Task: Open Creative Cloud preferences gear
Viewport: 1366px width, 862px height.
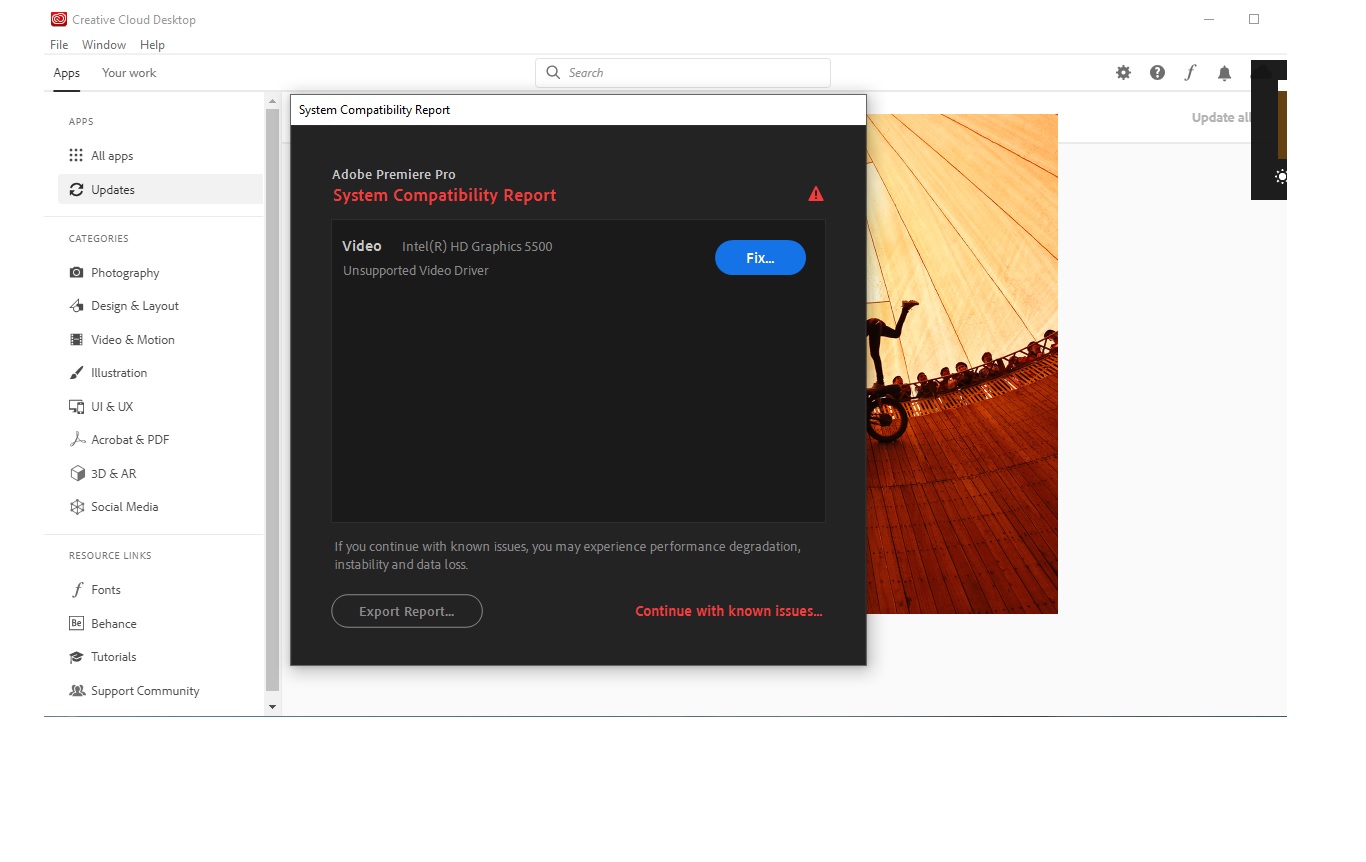Action: tap(1123, 72)
